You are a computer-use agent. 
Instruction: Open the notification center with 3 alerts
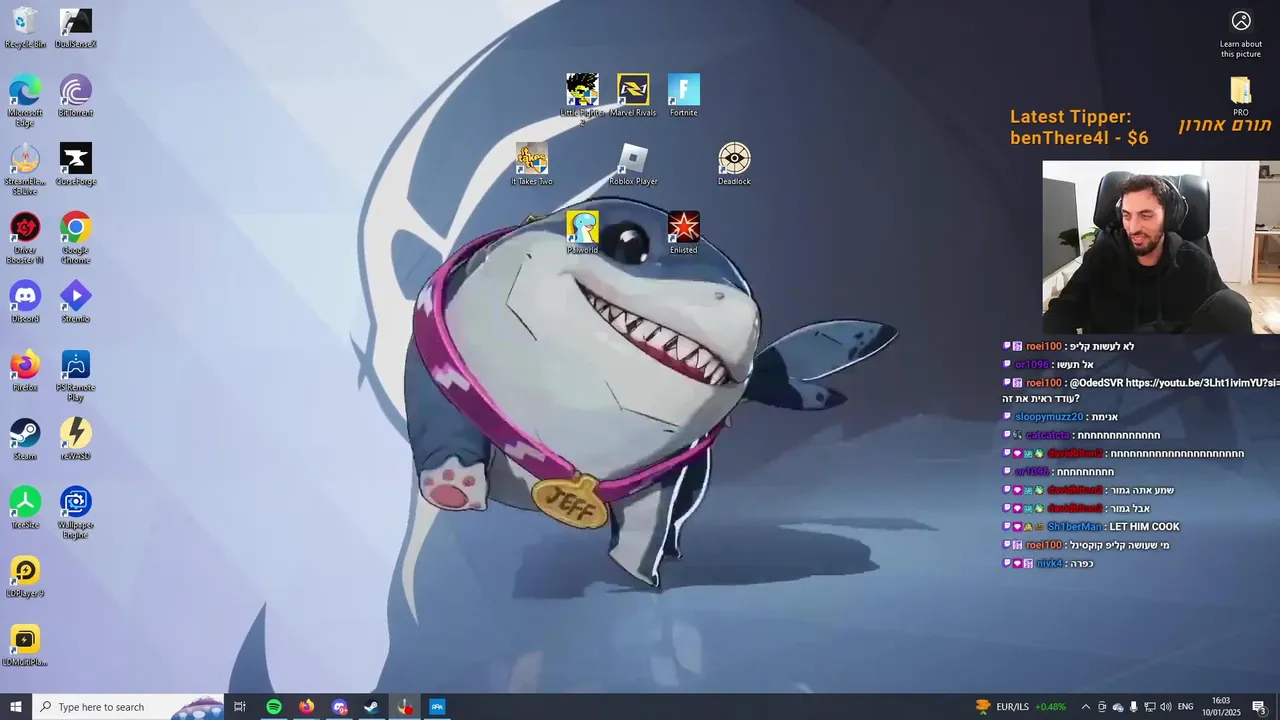click(x=1260, y=707)
